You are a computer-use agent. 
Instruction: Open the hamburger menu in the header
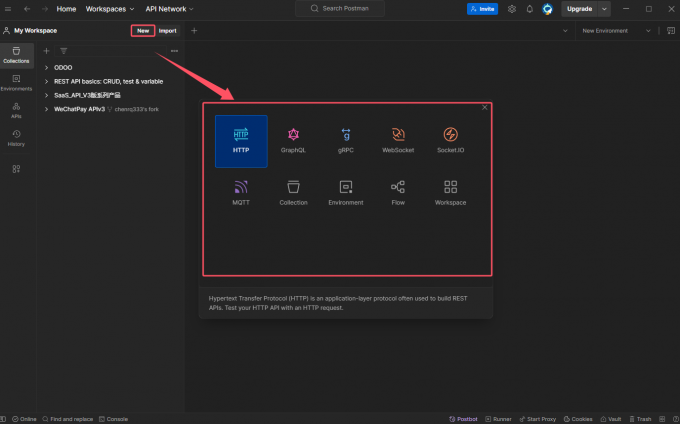pos(8,9)
